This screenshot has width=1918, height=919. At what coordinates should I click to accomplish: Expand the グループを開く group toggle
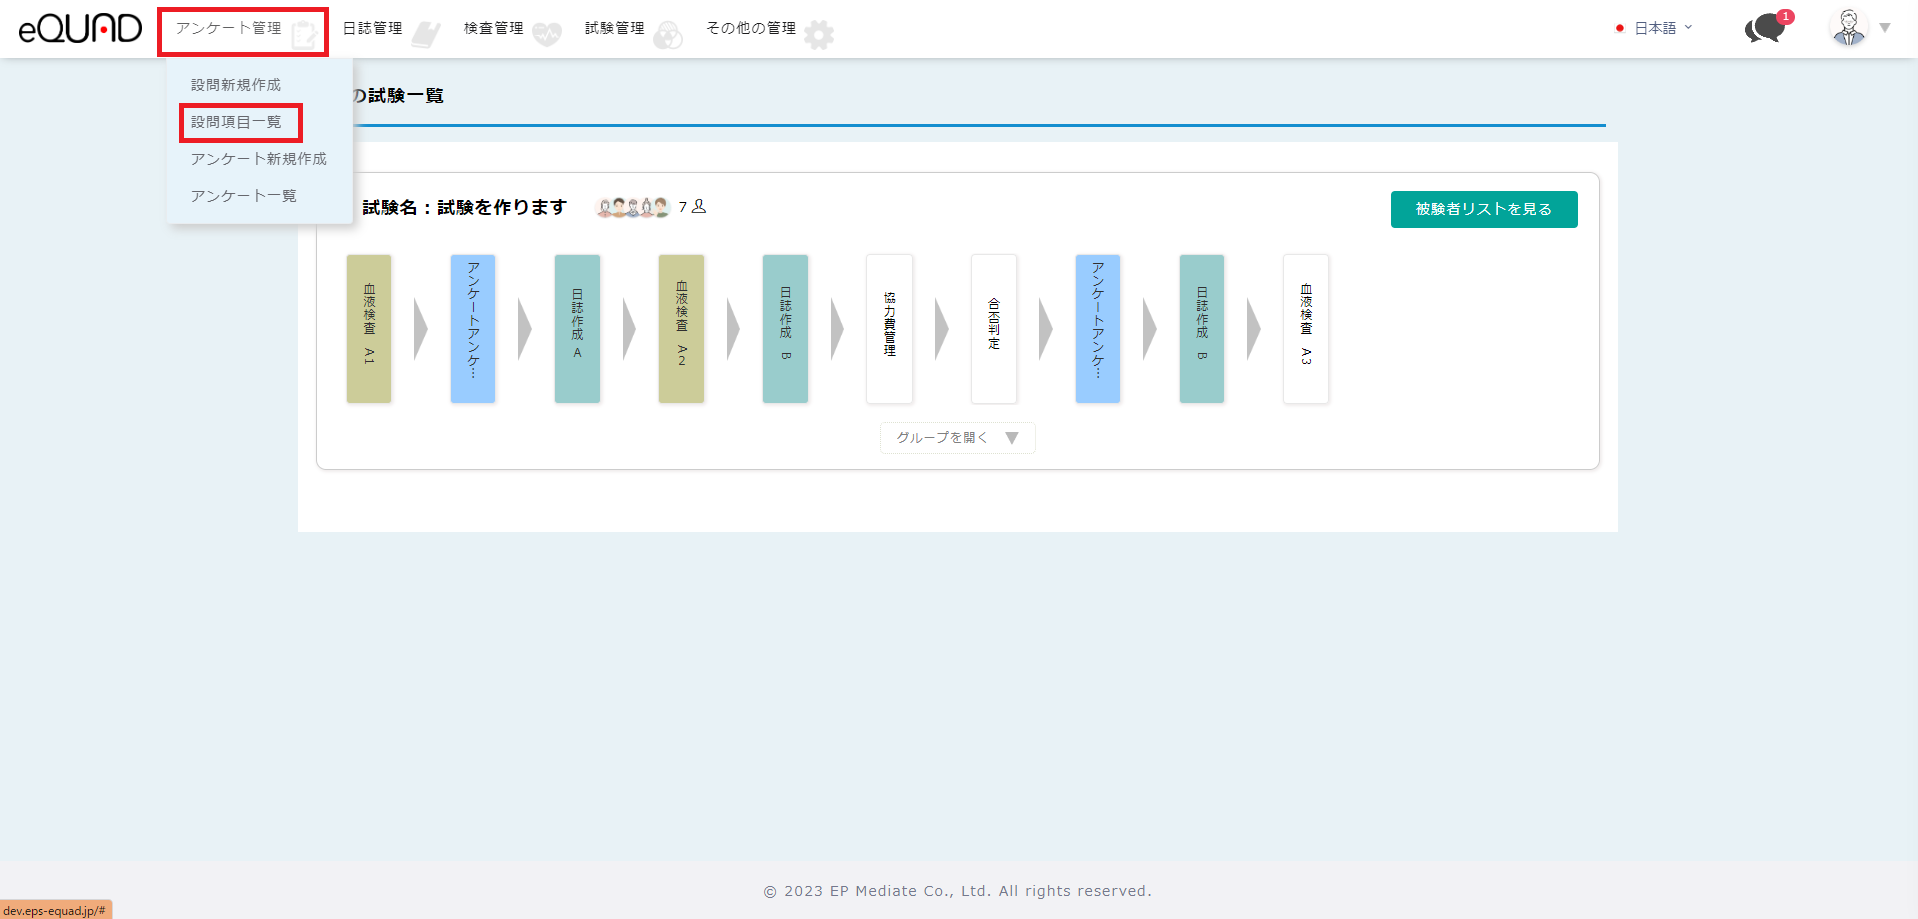click(957, 438)
